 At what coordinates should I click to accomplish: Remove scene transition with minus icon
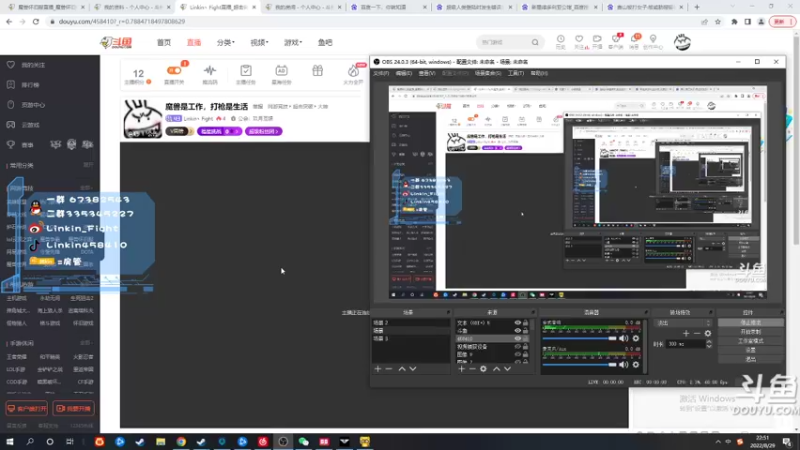[697, 333]
